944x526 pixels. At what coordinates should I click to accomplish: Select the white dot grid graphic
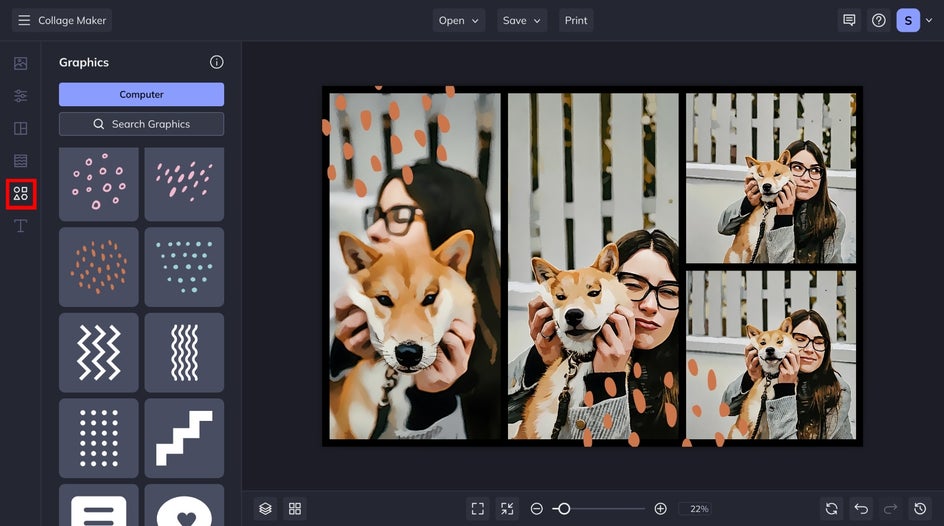coord(99,438)
